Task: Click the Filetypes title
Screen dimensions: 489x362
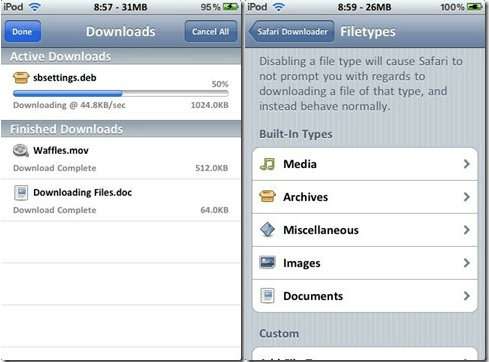Action: [368, 32]
